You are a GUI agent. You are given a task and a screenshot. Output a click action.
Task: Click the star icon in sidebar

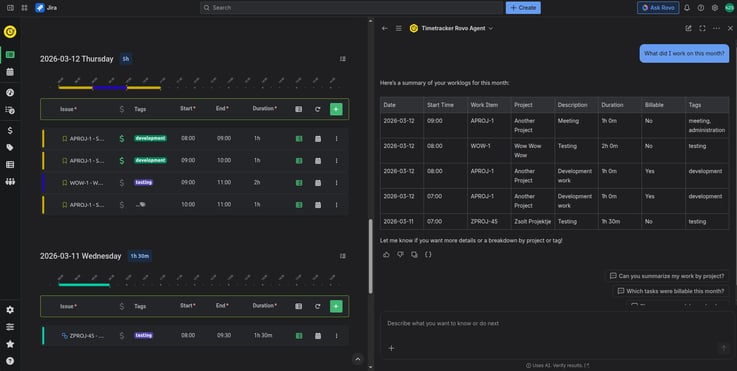point(10,344)
